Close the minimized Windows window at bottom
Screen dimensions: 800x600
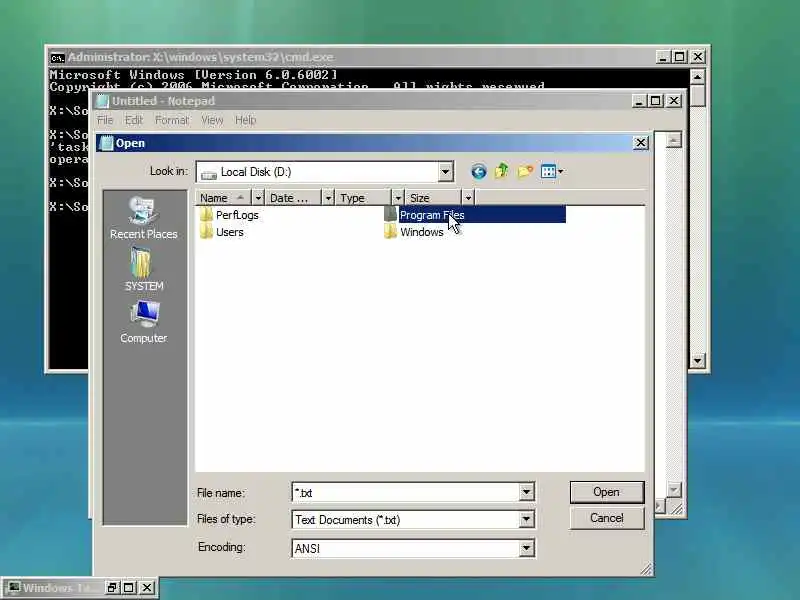147,588
